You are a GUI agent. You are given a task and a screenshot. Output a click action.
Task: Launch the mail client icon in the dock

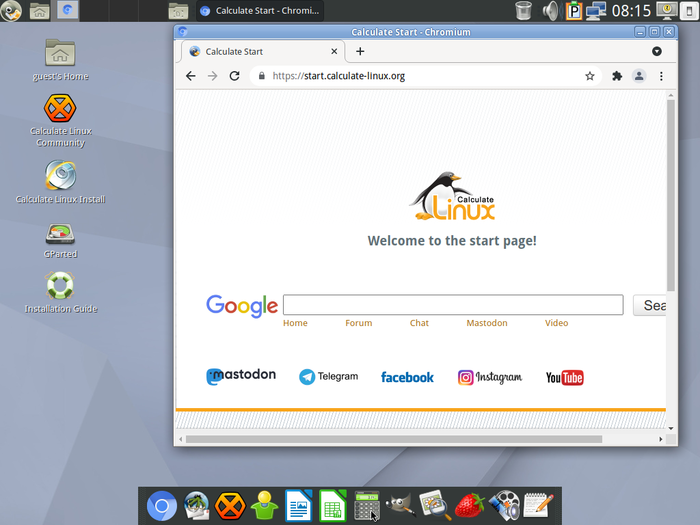tap(196, 506)
